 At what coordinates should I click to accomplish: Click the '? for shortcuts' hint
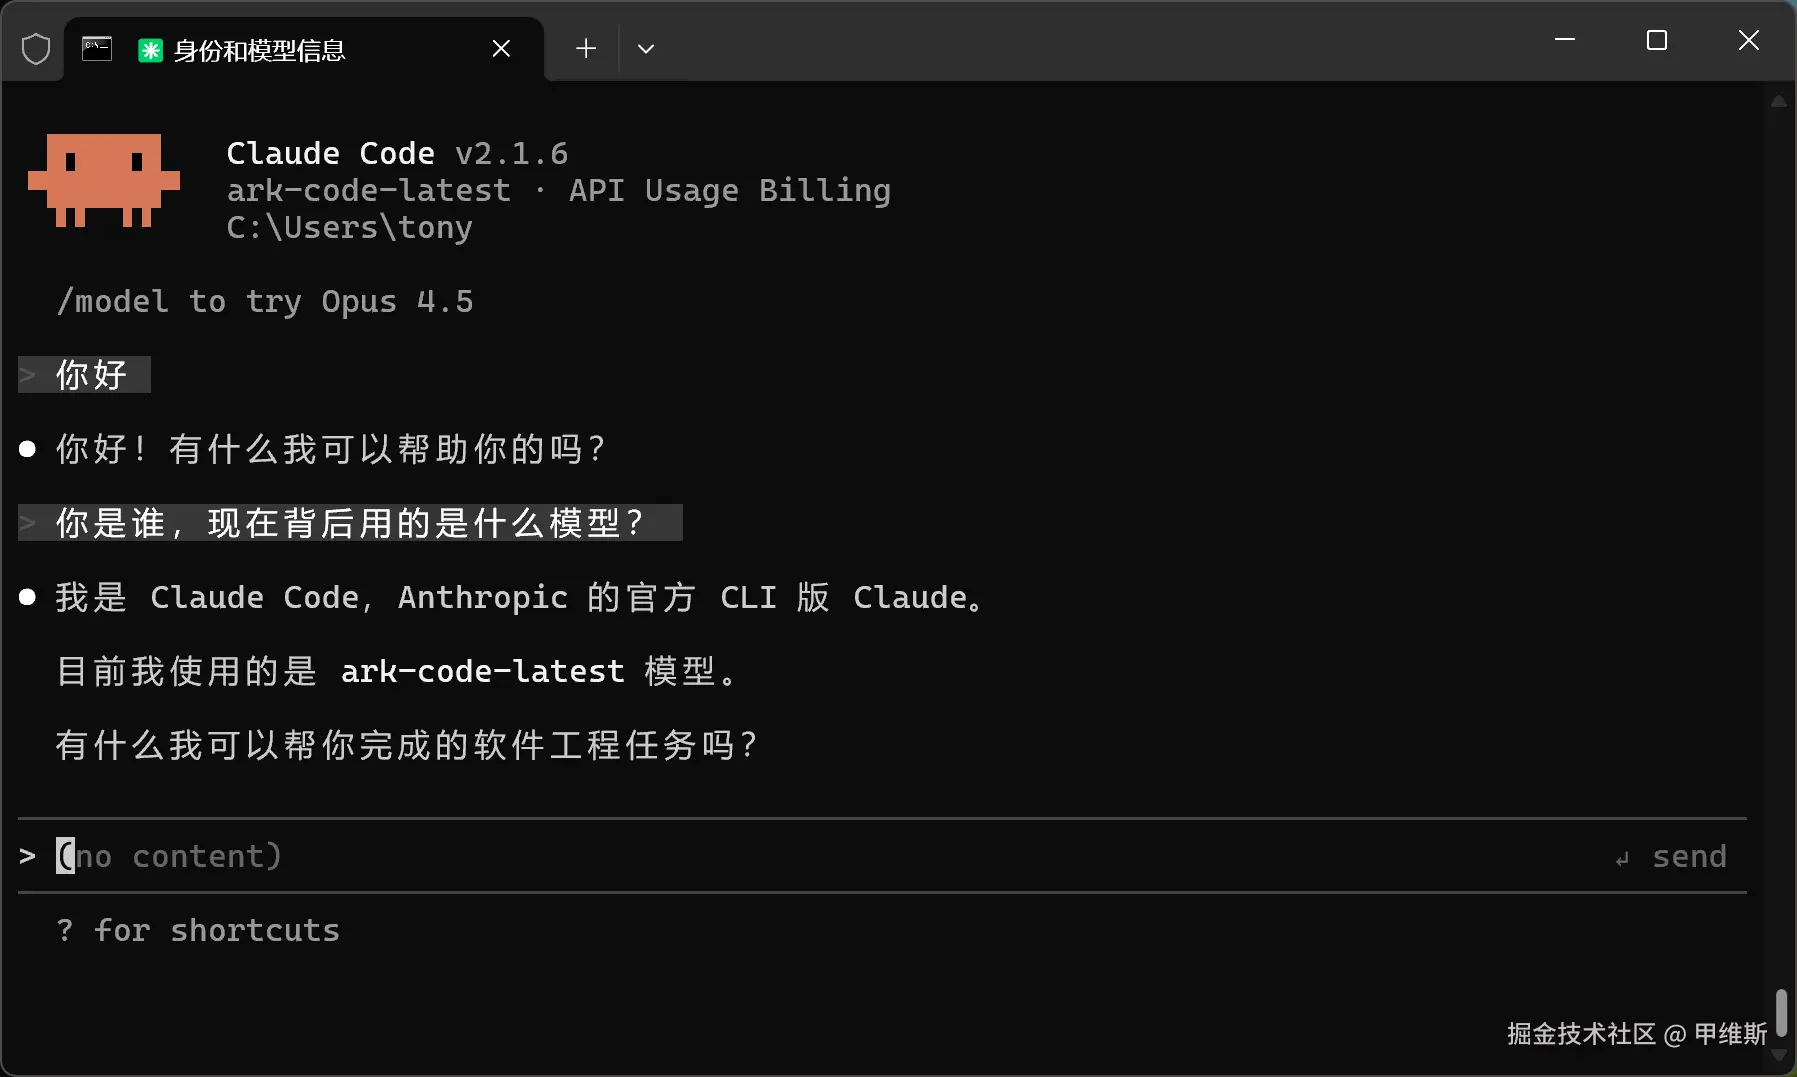pyautogui.click(x=198, y=931)
